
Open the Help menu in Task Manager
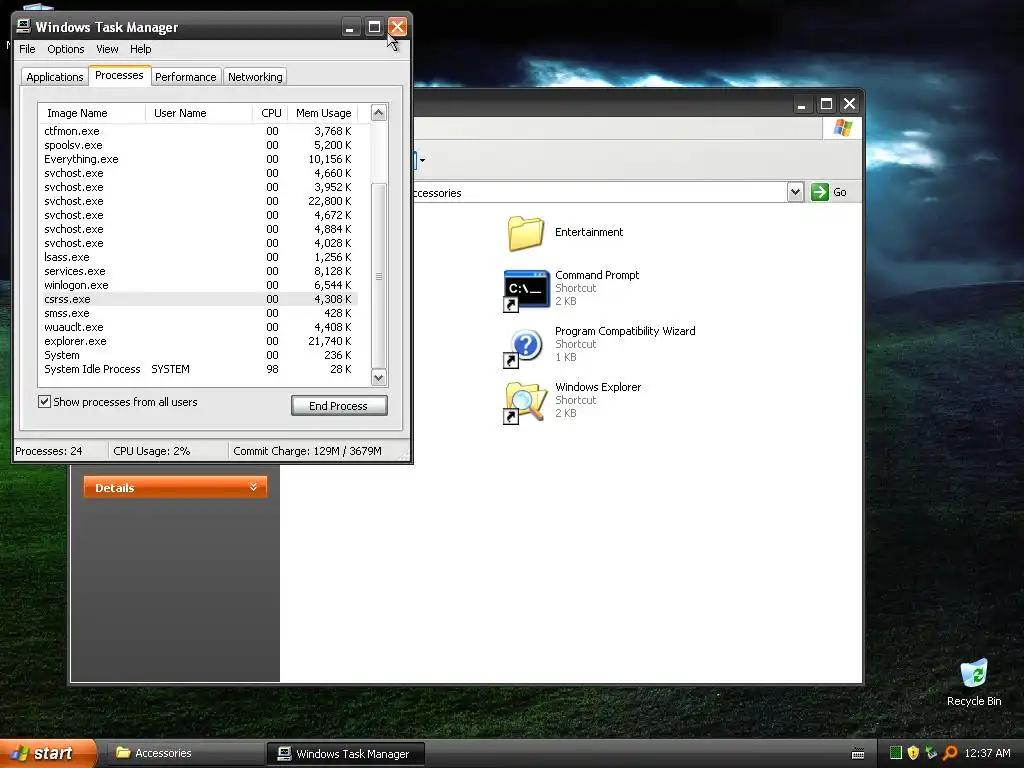coord(140,49)
